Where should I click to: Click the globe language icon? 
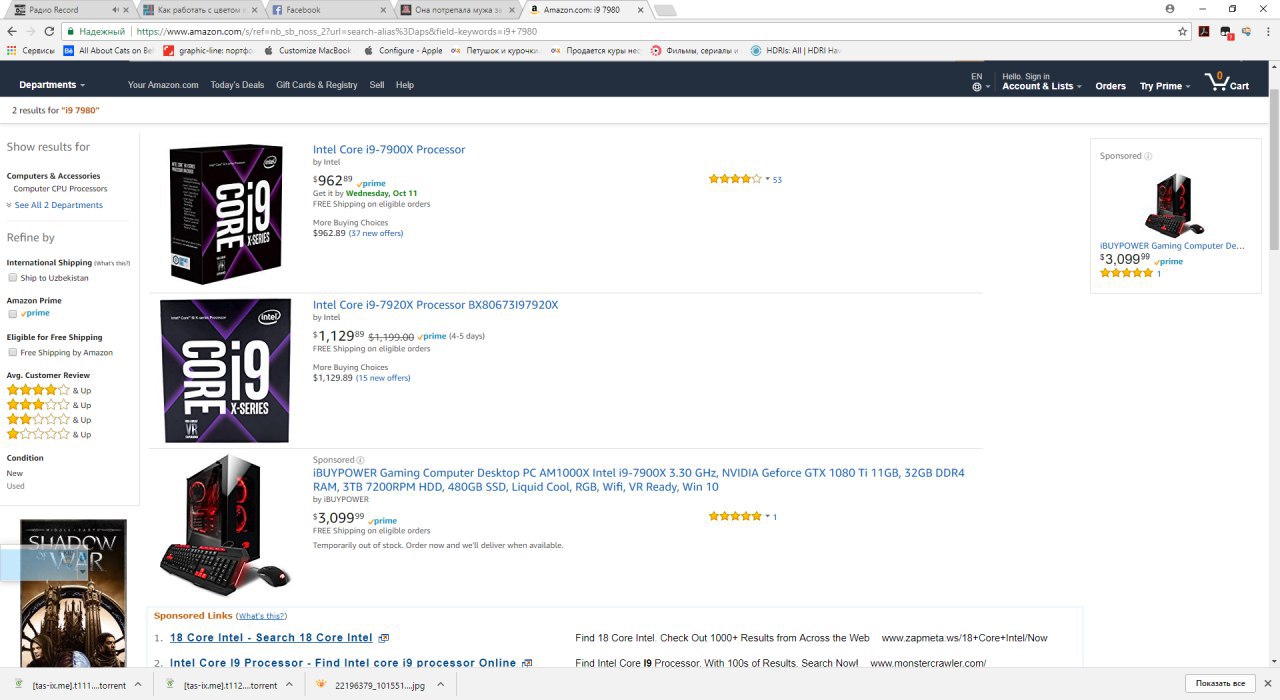tap(976, 87)
